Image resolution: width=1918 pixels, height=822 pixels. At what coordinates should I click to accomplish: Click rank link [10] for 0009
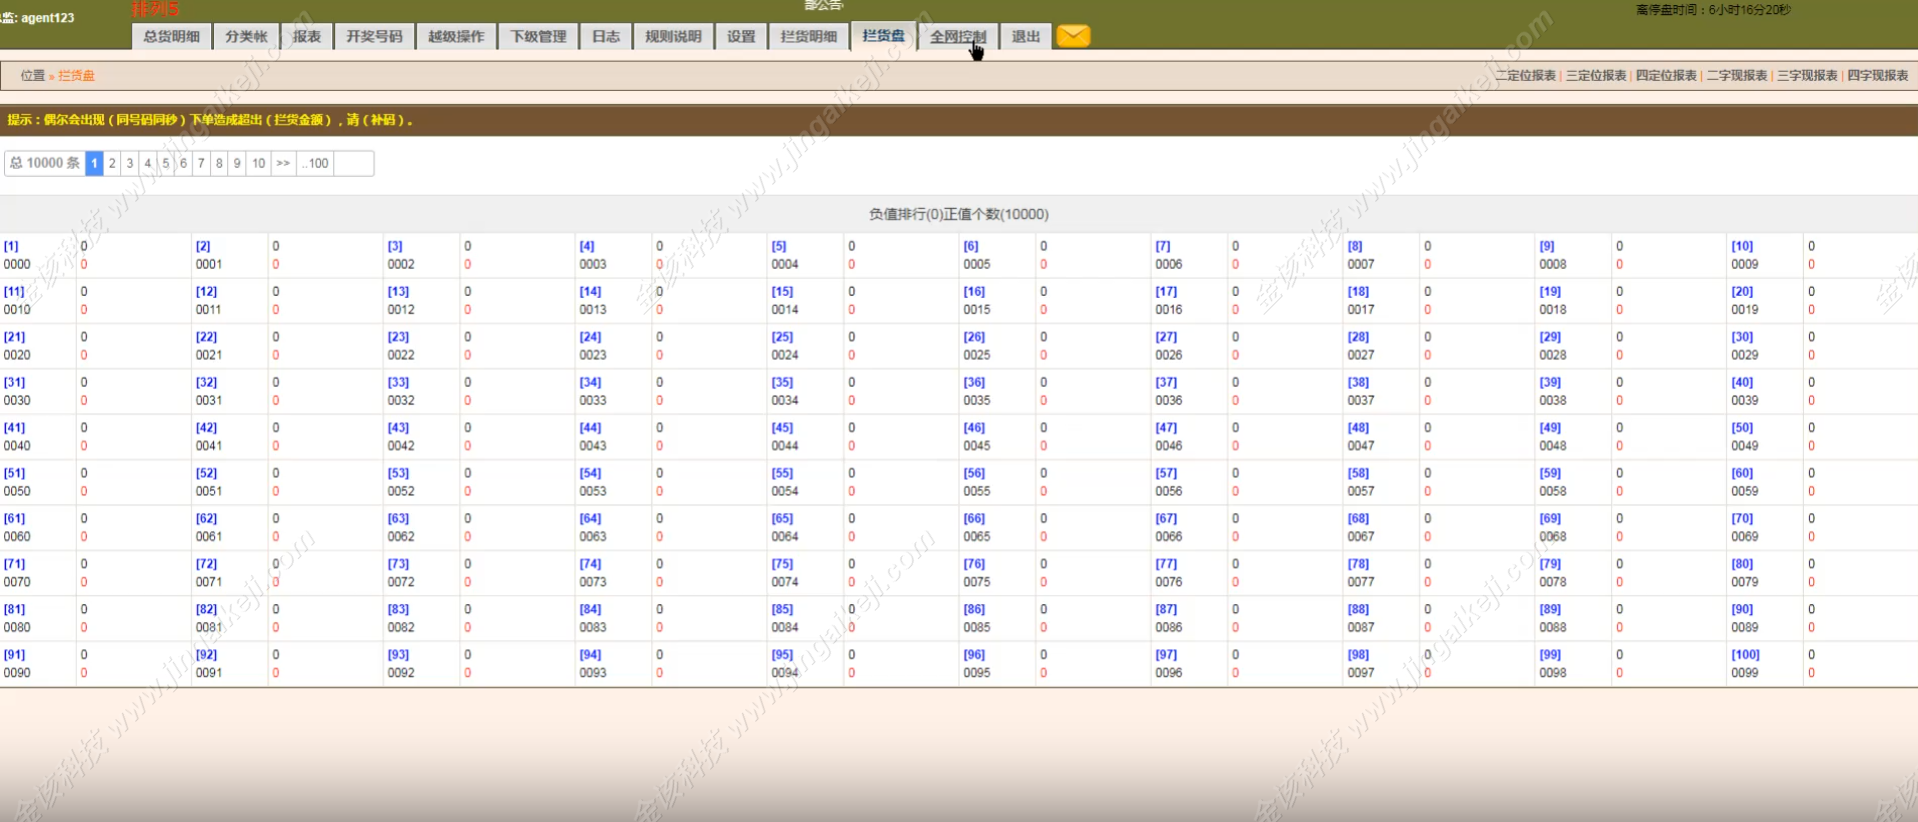tap(1742, 246)
